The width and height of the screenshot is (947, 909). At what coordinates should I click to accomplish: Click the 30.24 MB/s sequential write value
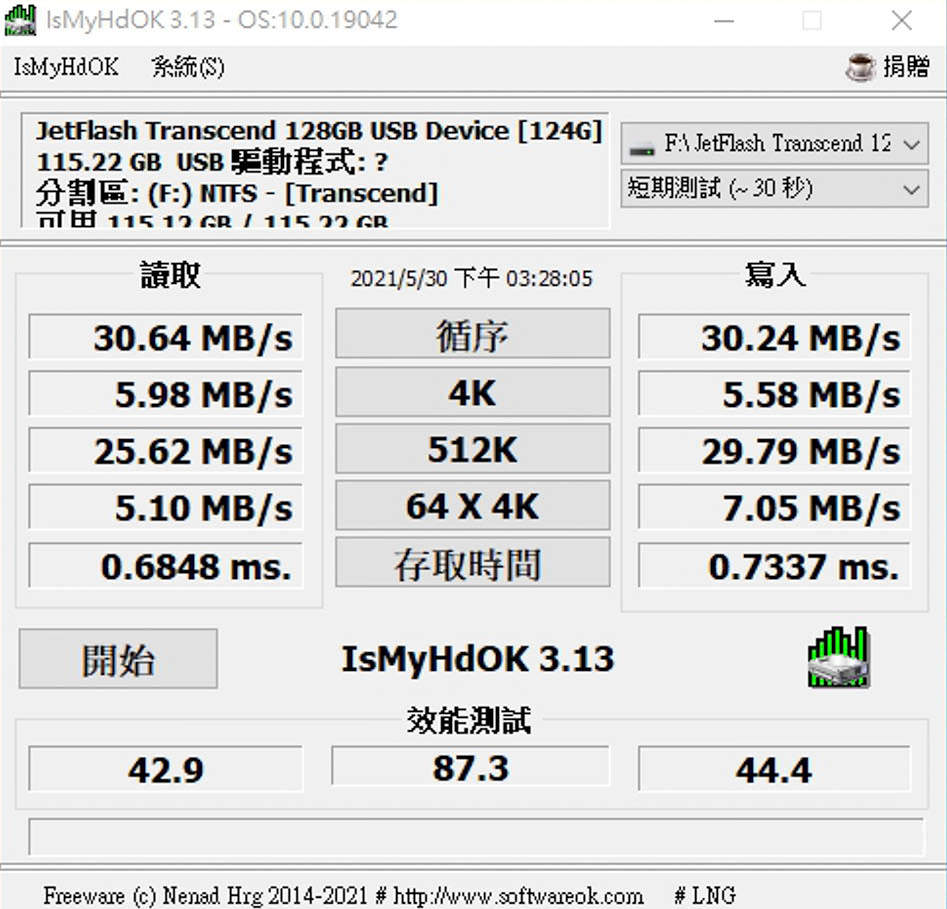(x=774, y=336)
